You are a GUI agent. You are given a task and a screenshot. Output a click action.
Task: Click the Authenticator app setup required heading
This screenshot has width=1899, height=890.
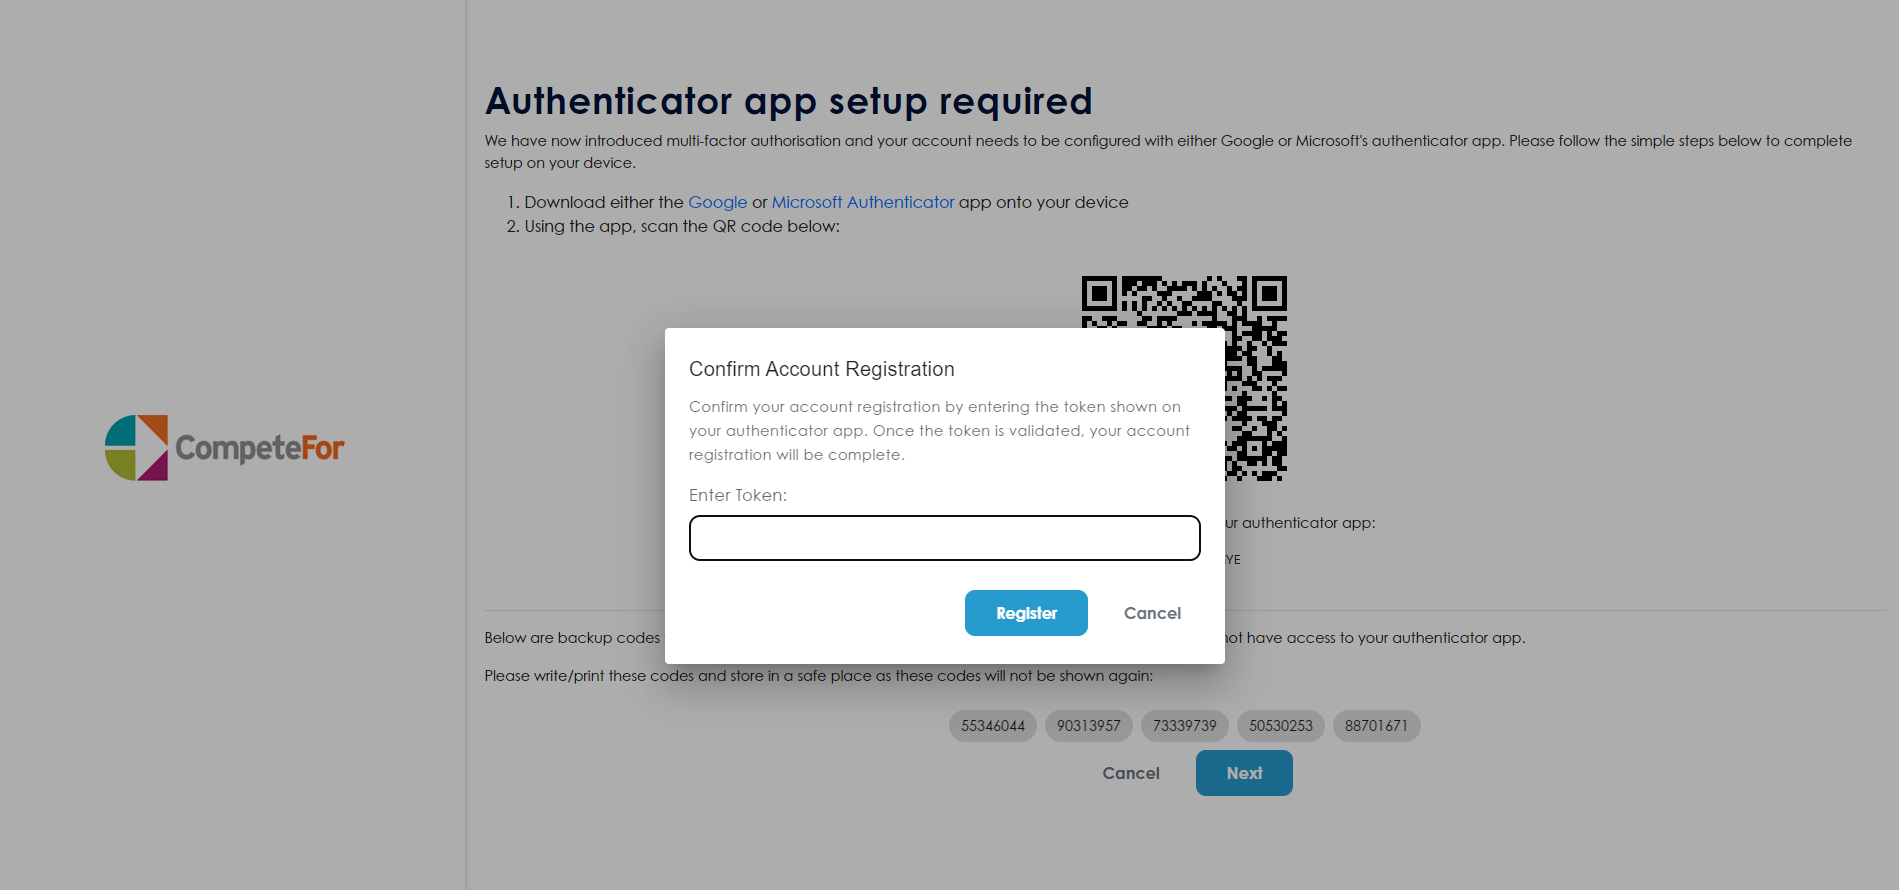click(788, 101)
